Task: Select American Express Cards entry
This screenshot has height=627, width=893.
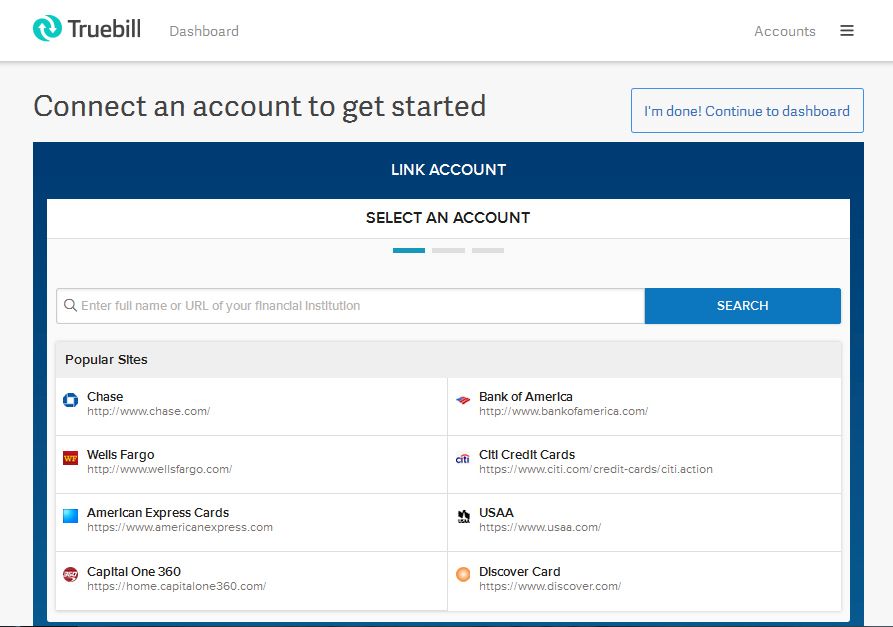Action: tap(158, 513)
